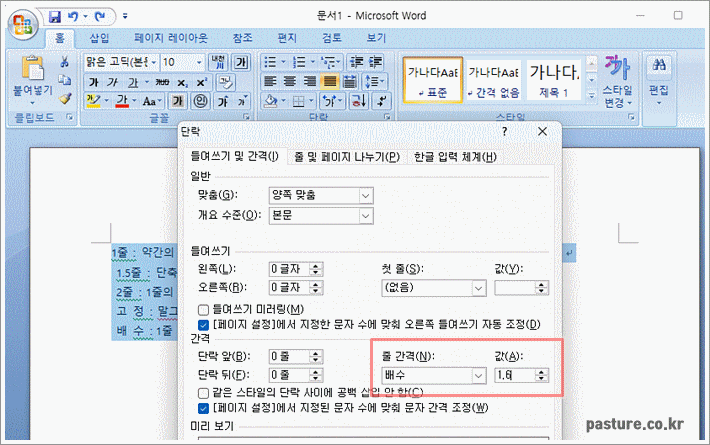
Task: Activate the Format Painter brush
Action: point(65,98)
